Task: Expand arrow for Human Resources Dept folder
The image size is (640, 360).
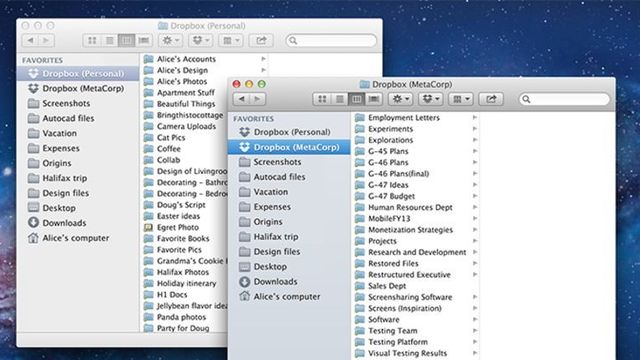Action: [x=475, y=207]
